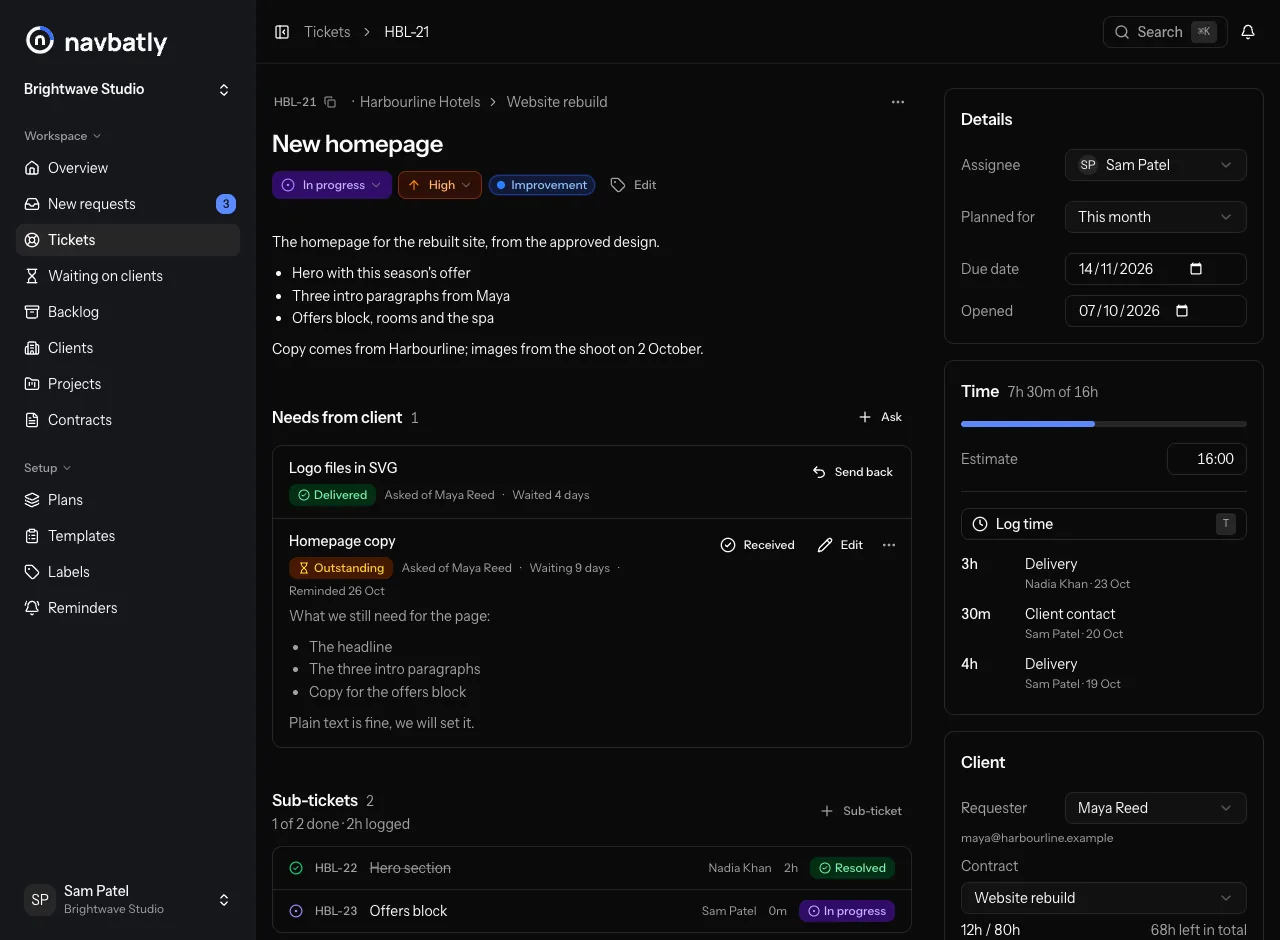Image resolution: width=1280 pixels, height=940 pixels.
Task: Open ticket more options menu
Action: coord(898,102)
